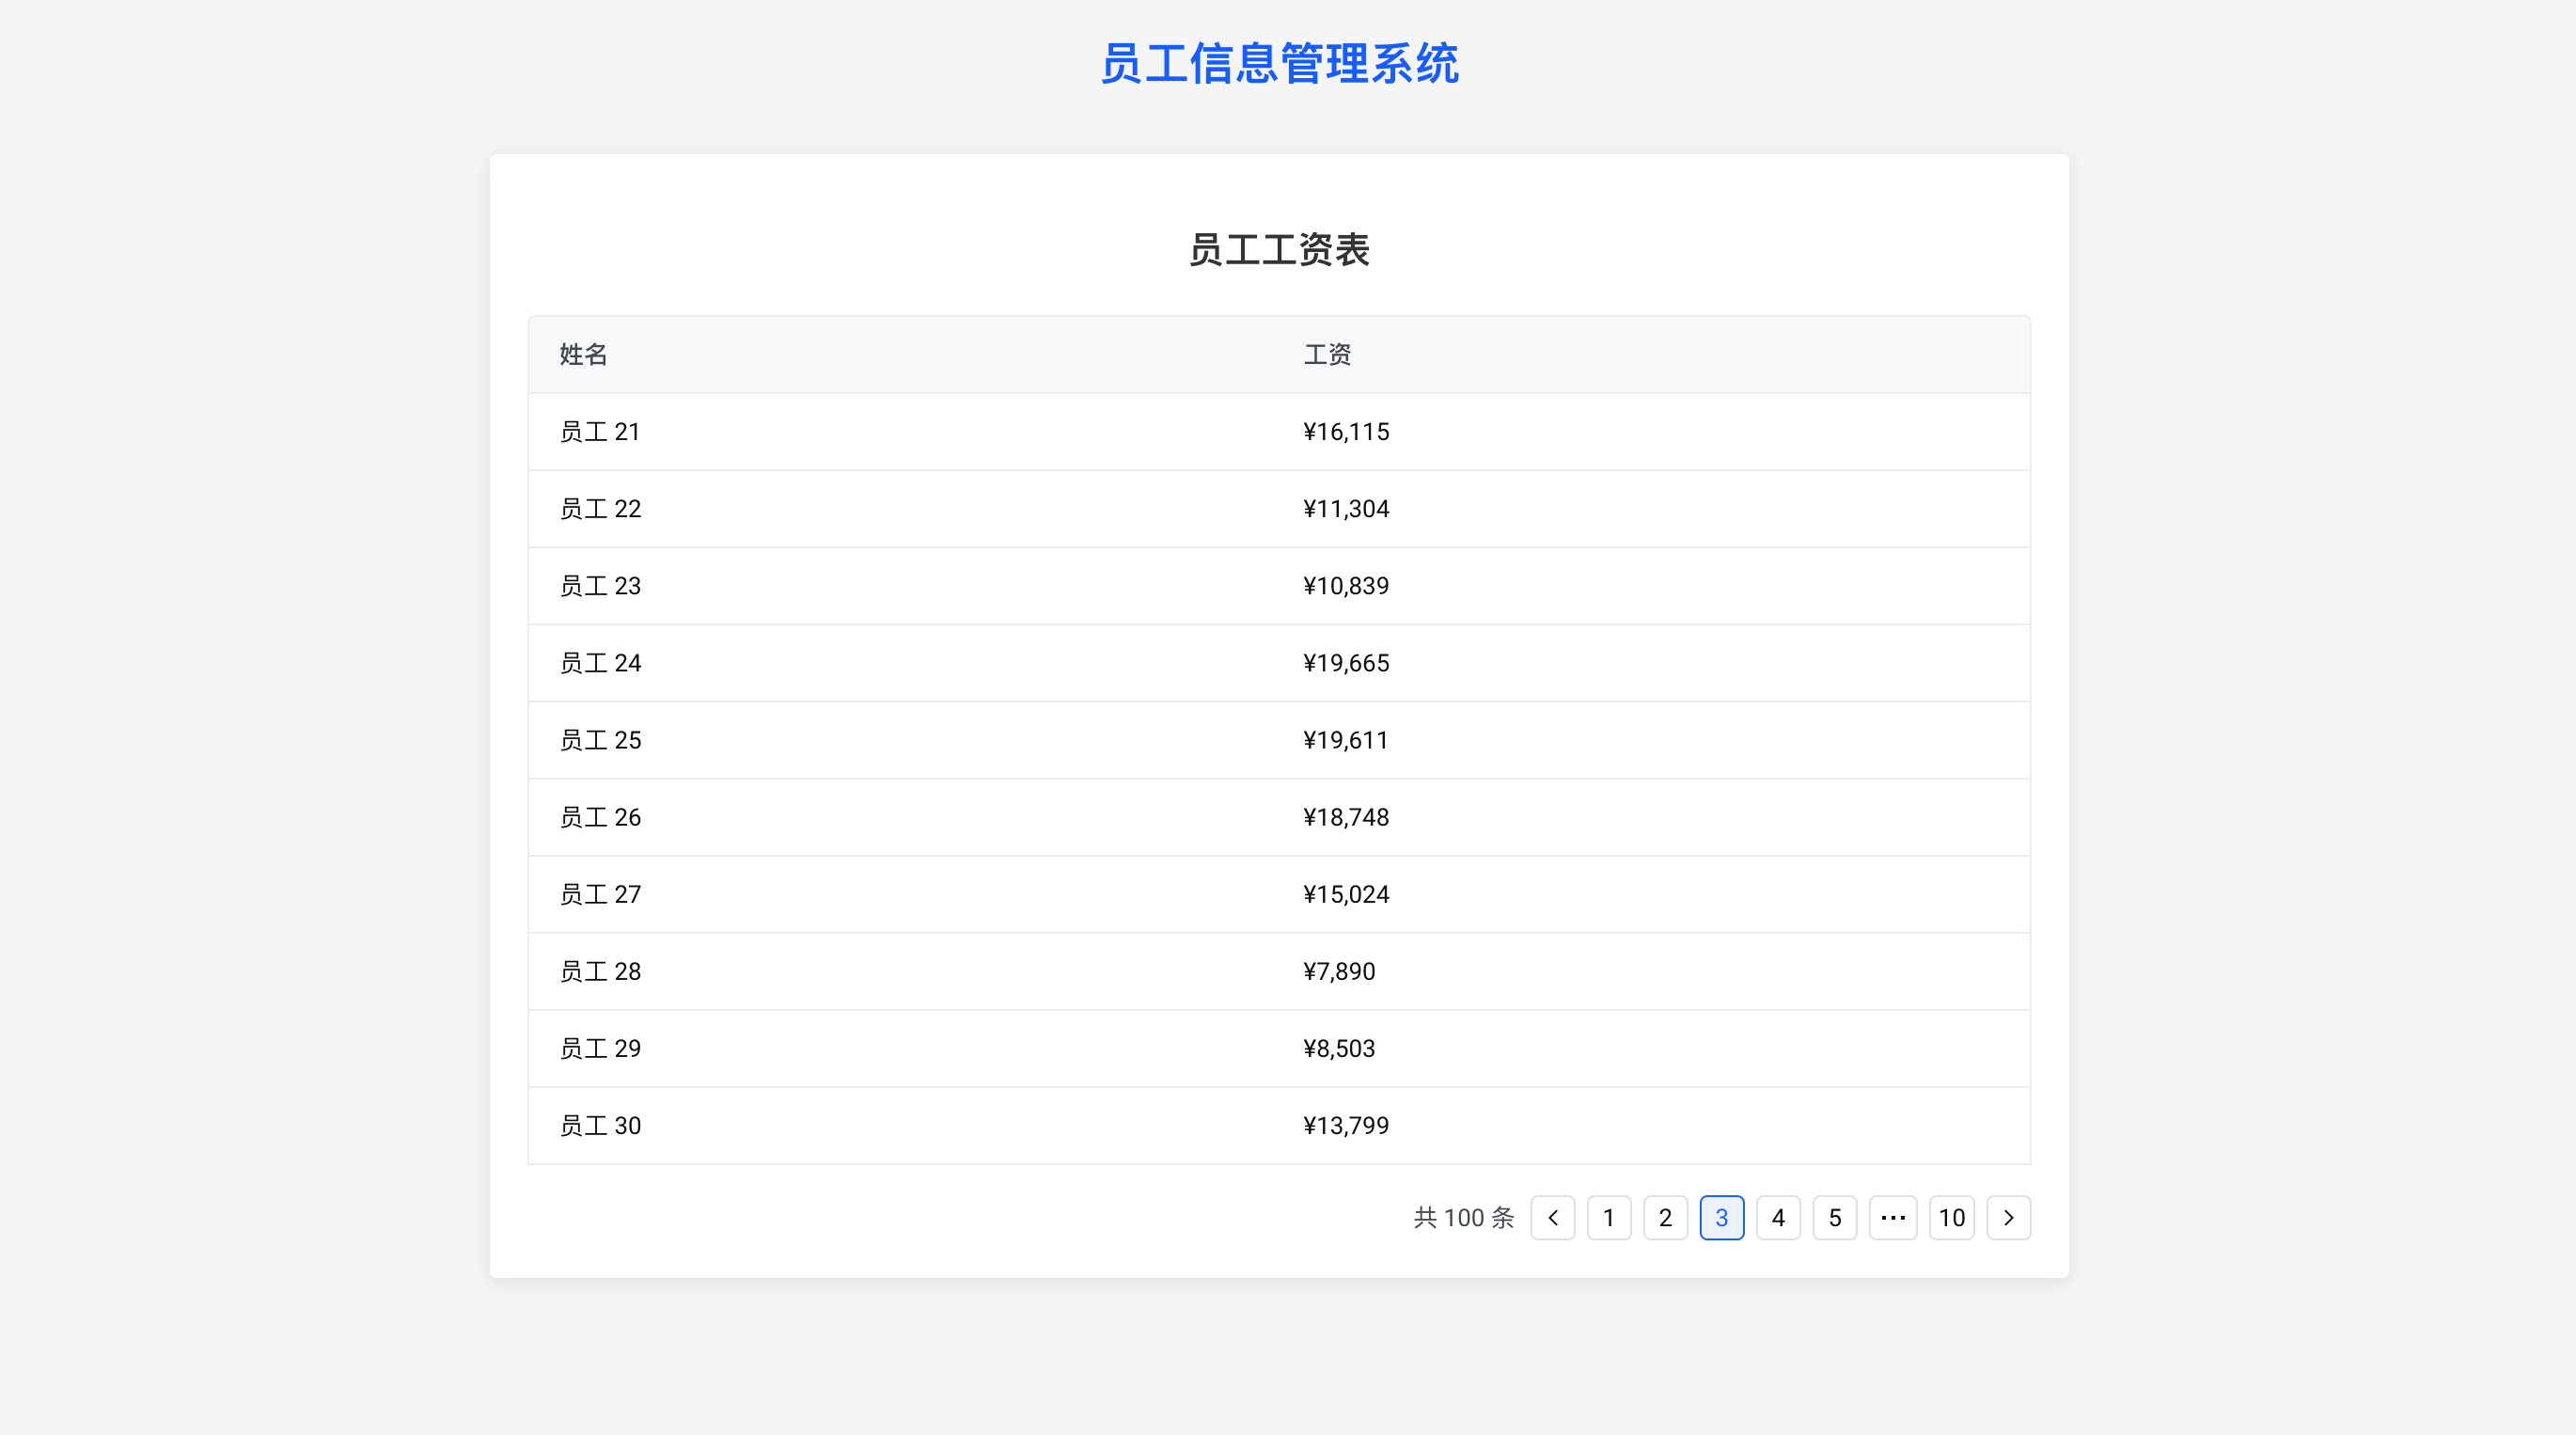Click the next page arrow icon
This screenshot has height=1435, width=2576.
[2008, 1217]
